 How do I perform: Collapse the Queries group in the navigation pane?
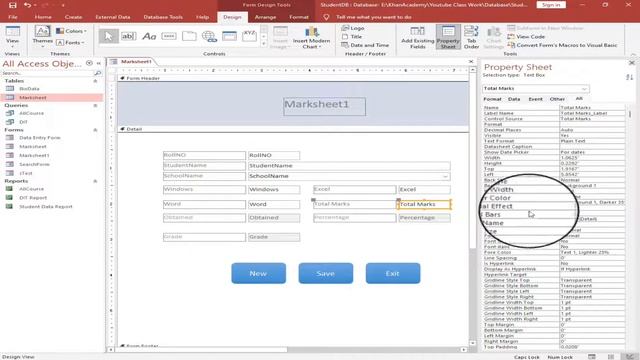pyautogui.click(x=96, y=105)
